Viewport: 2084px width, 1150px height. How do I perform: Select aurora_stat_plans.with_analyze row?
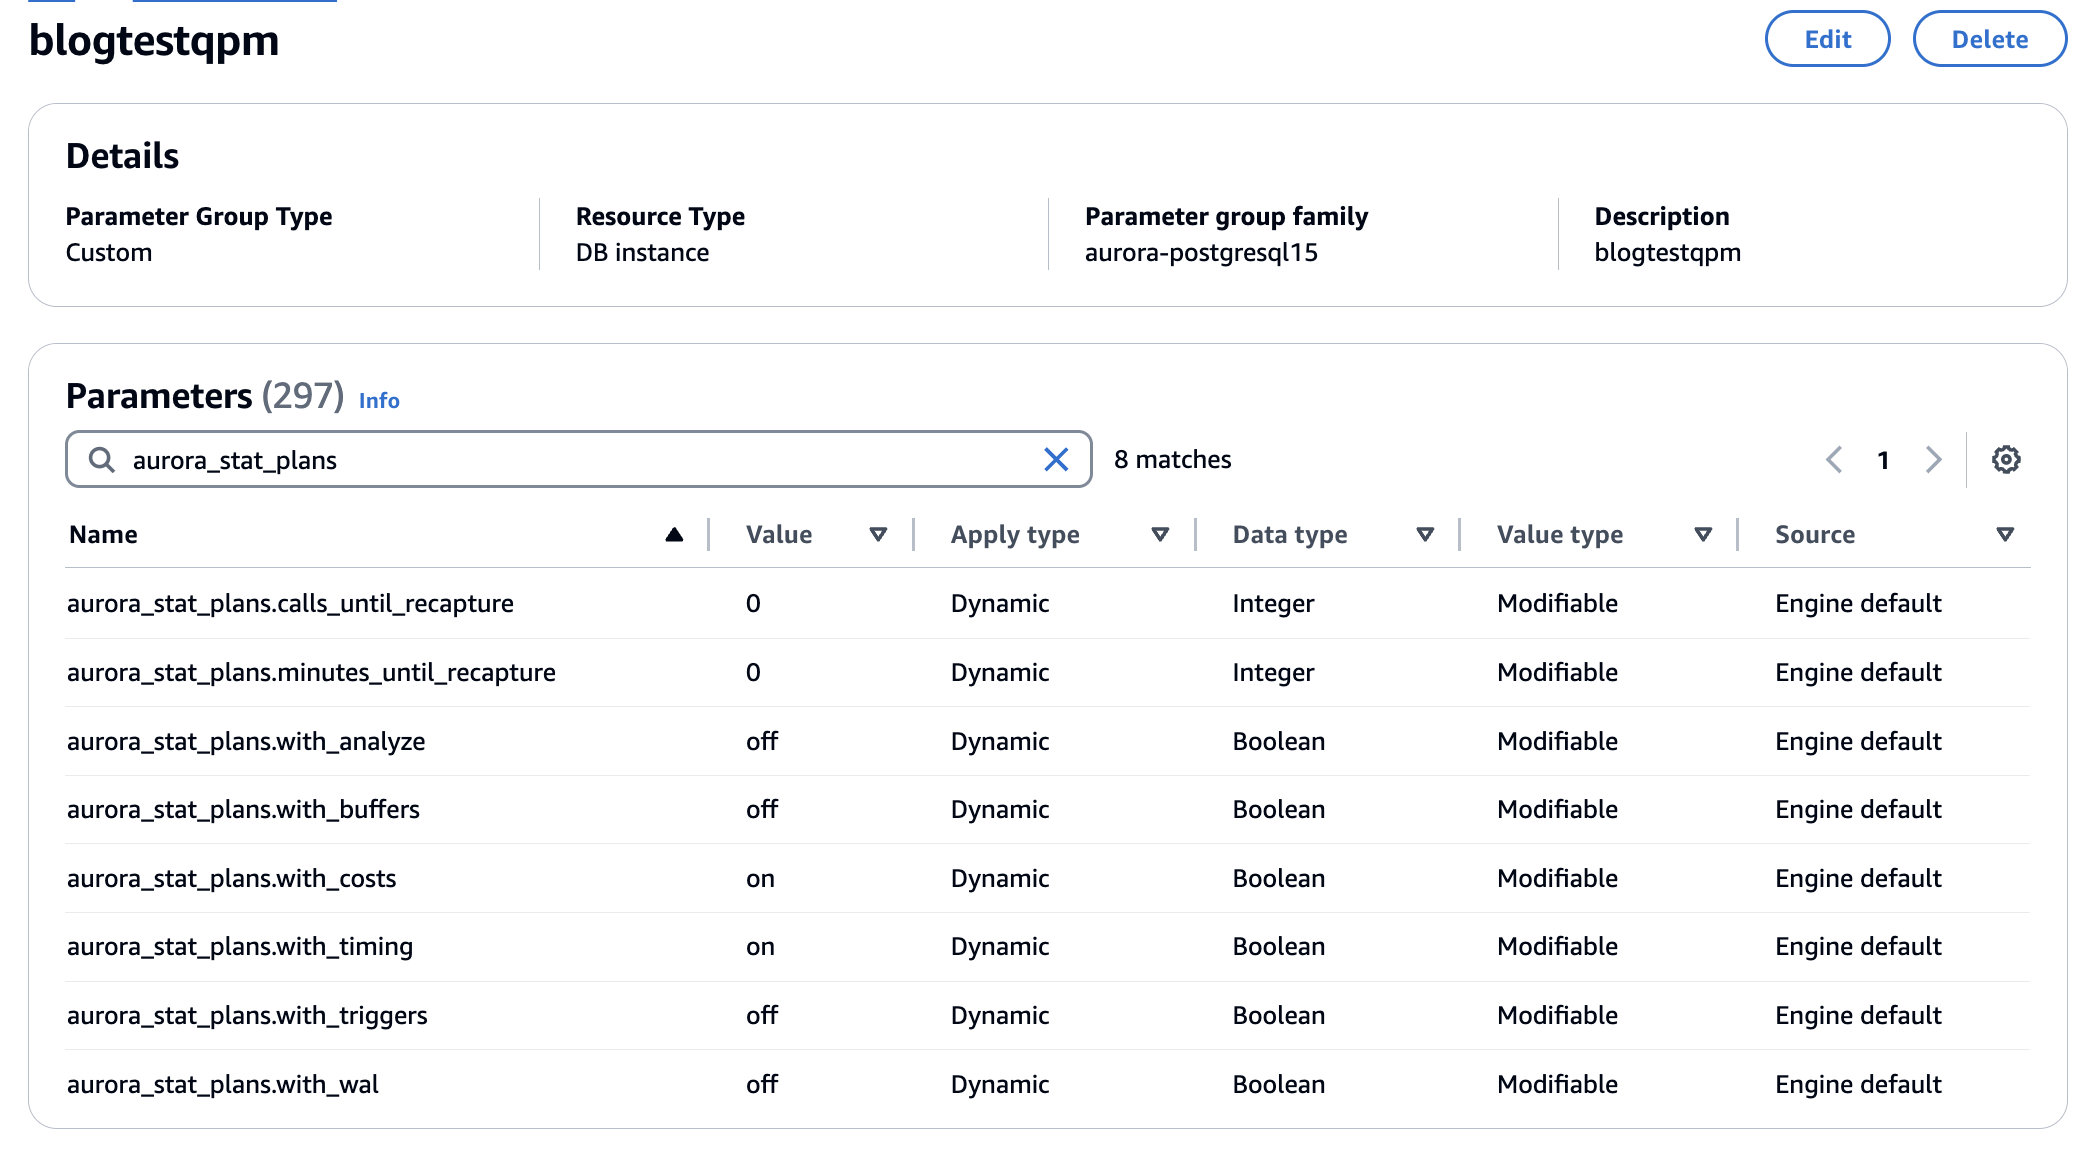click(x=246, y=741)
